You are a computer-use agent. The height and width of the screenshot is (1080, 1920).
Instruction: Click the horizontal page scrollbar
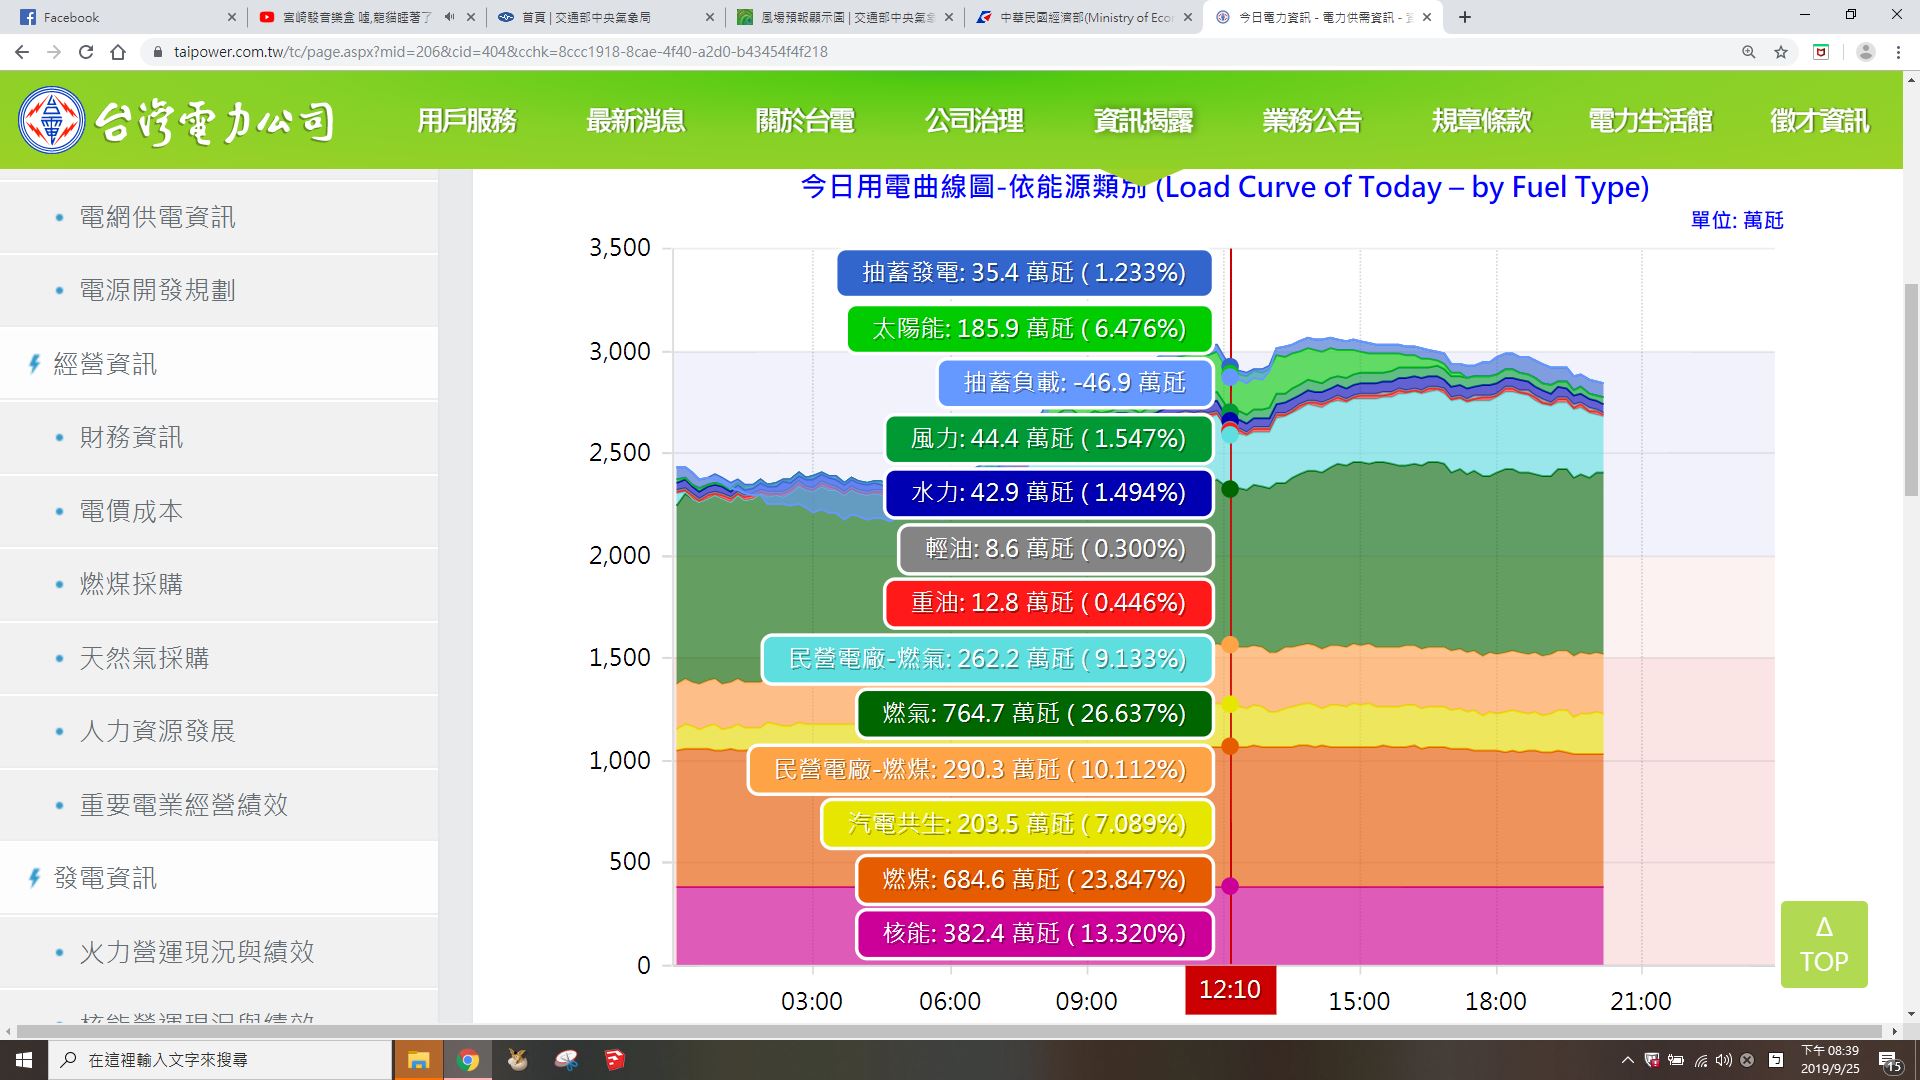point(950,1031)
